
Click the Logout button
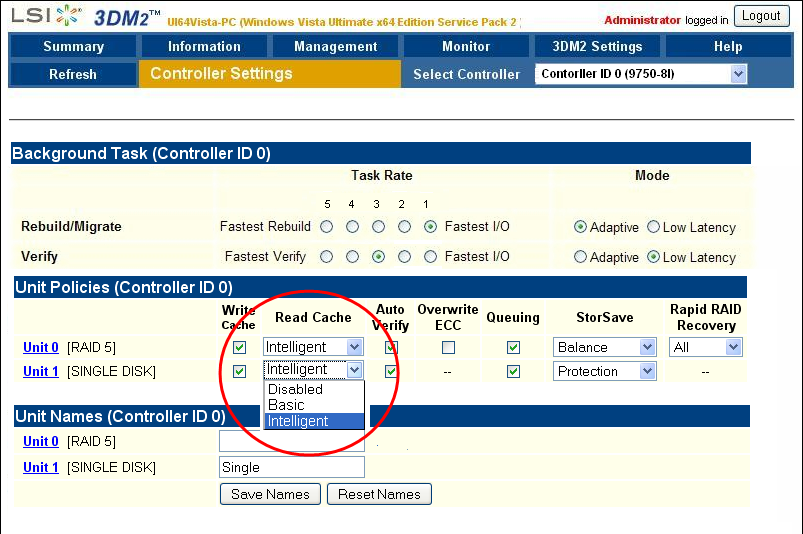pyautogui.click(x=761, y=16)
